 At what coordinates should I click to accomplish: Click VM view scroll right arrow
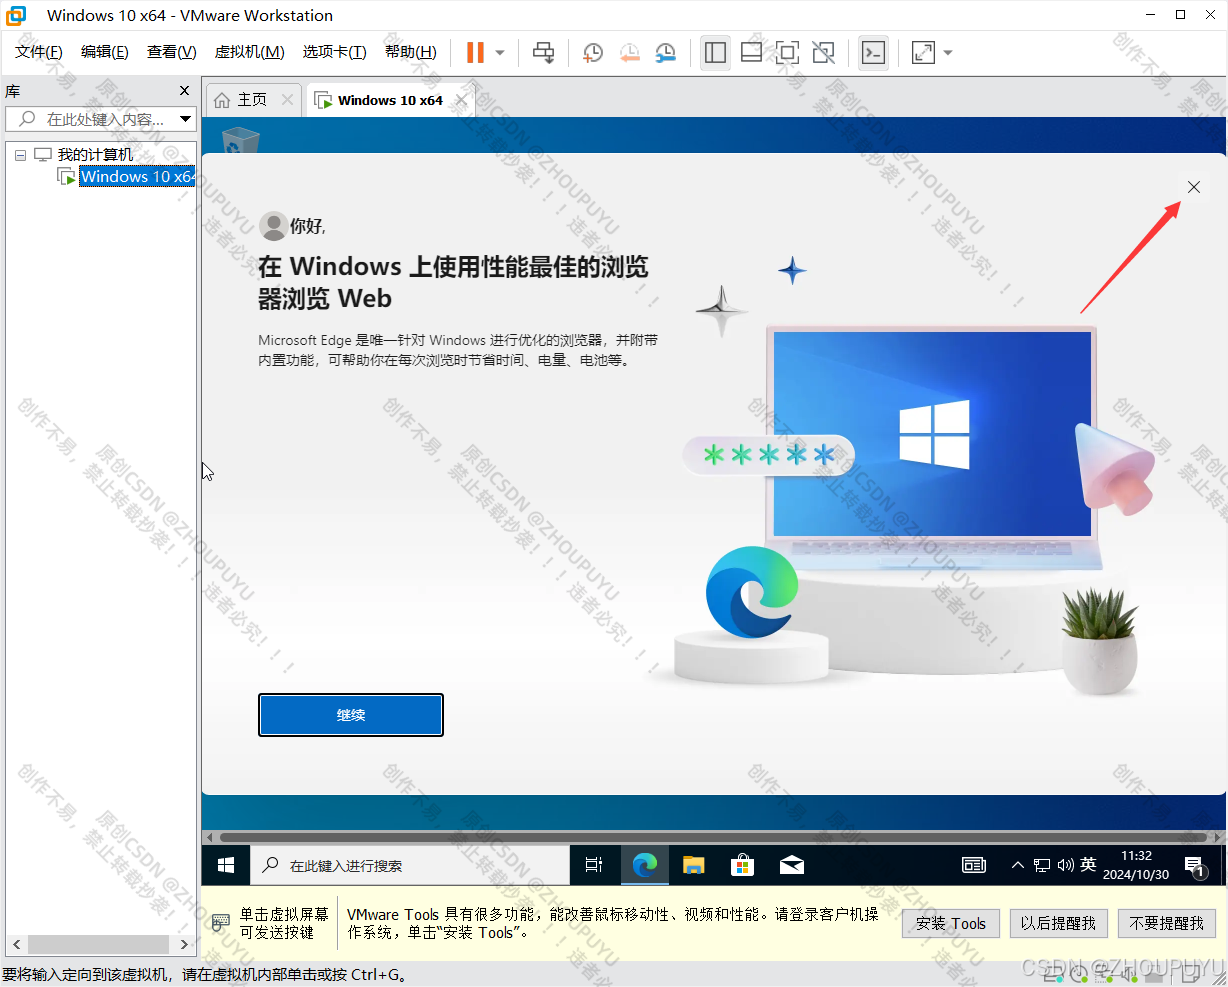point(1217,837)
